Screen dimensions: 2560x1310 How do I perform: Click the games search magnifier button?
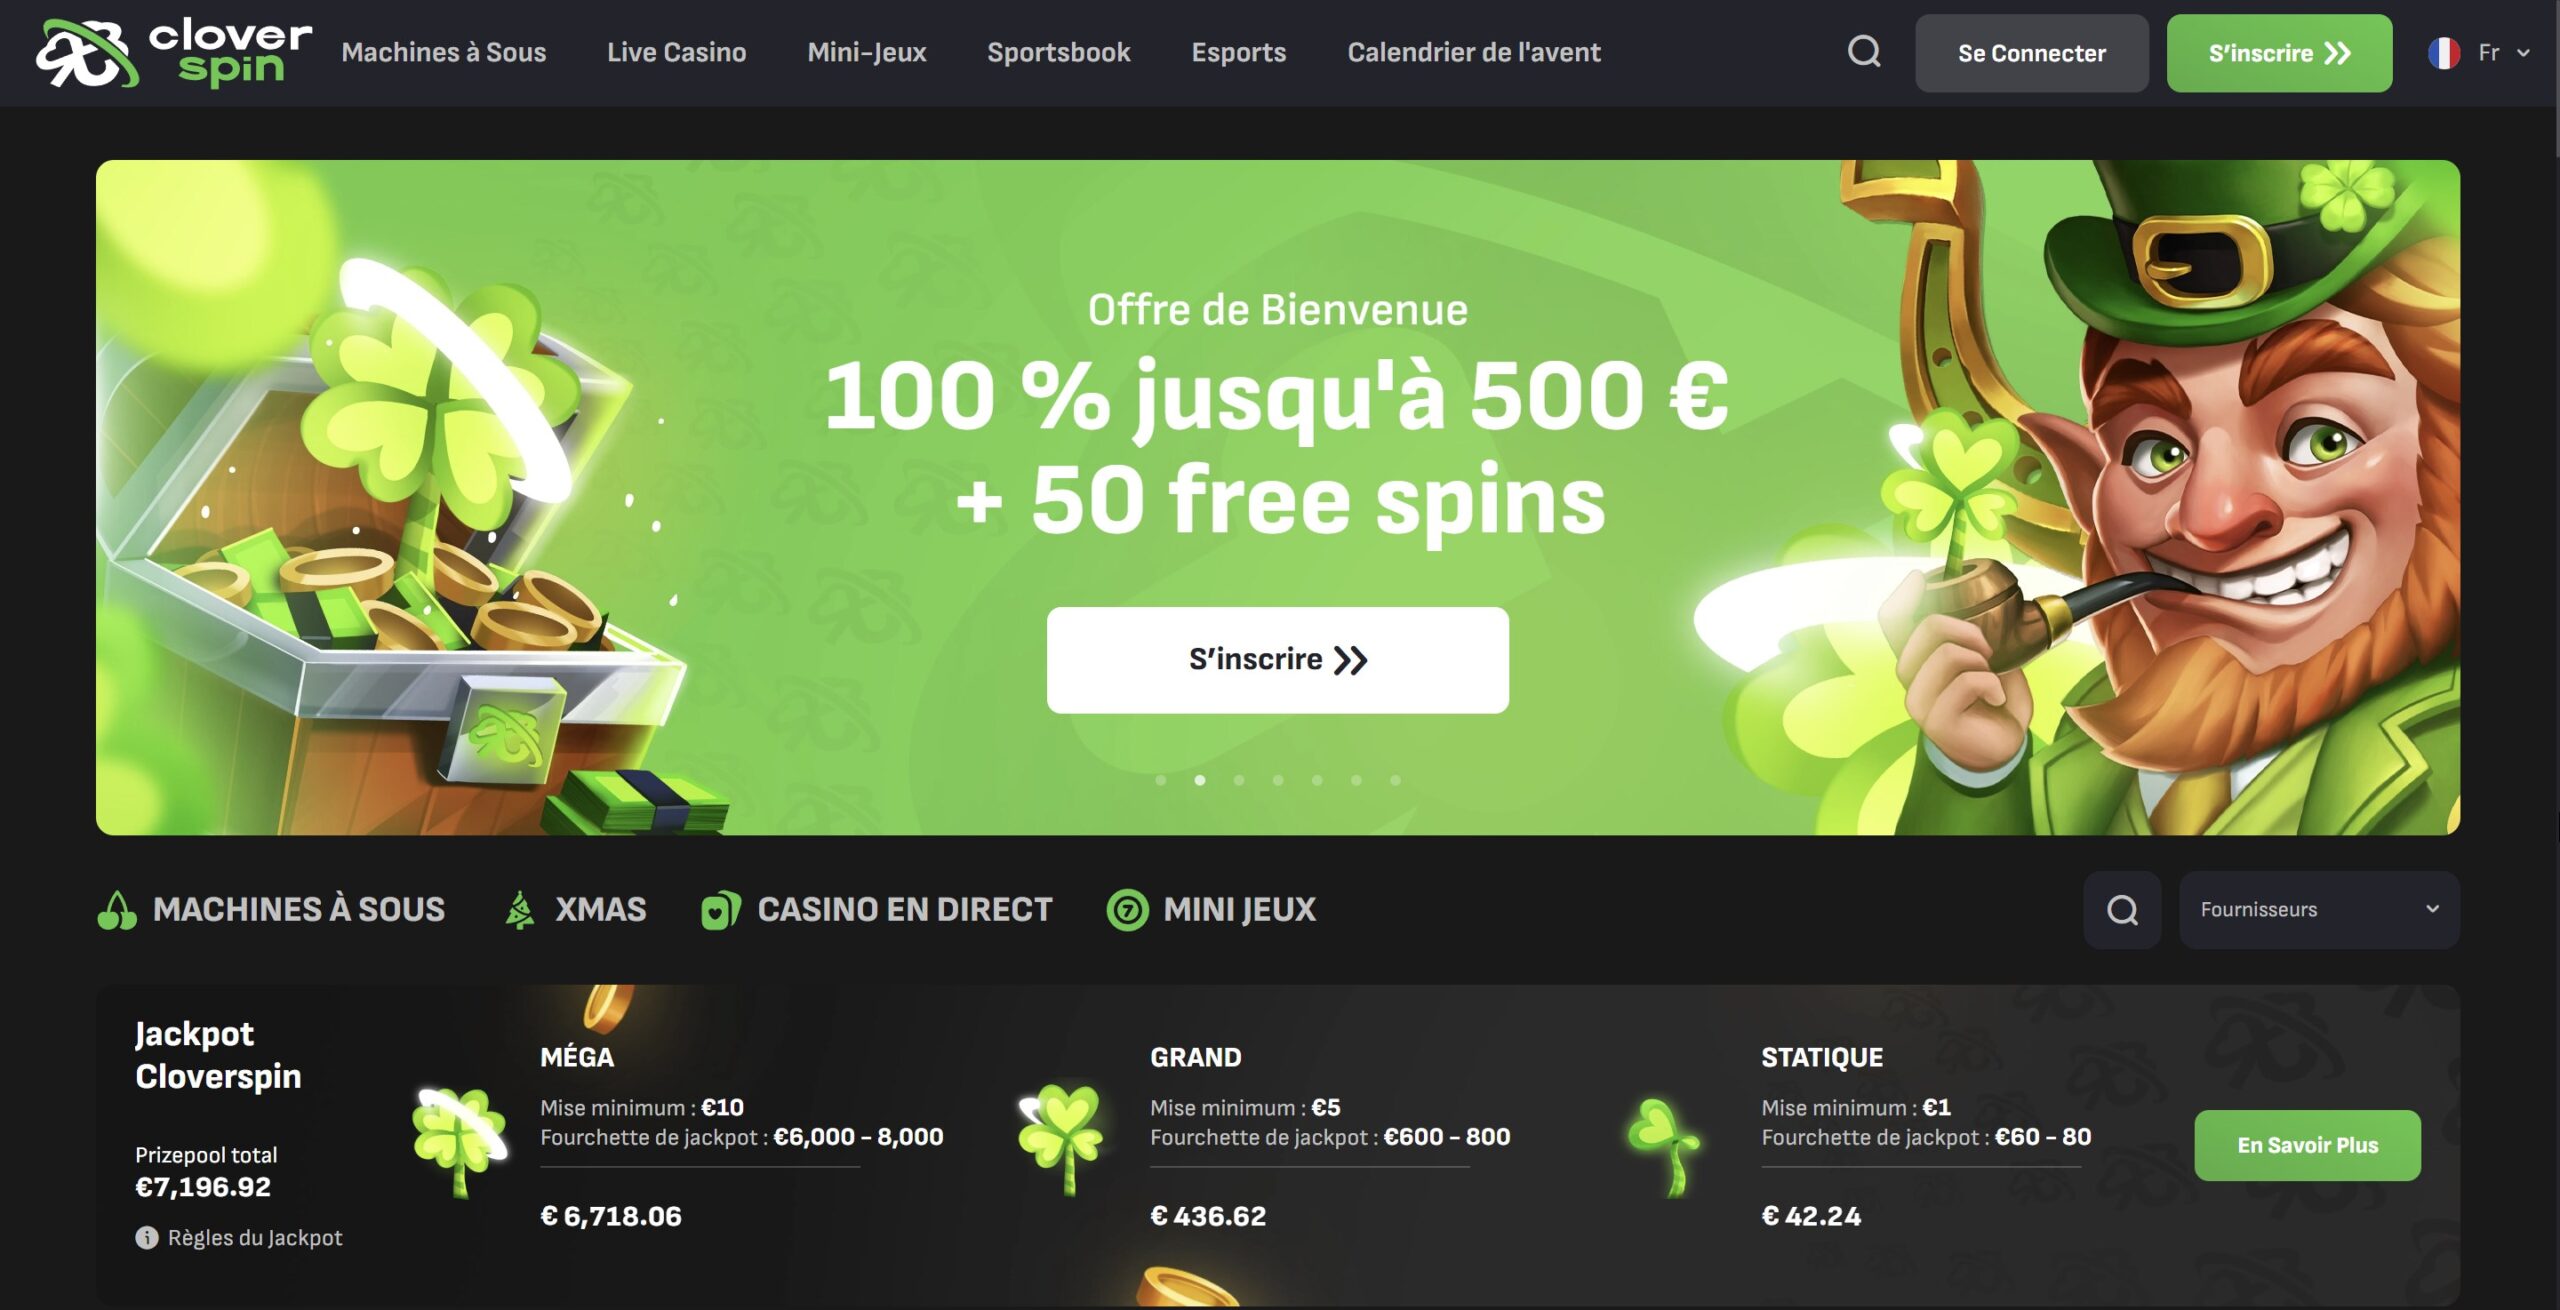click(x=2122, y=910)
